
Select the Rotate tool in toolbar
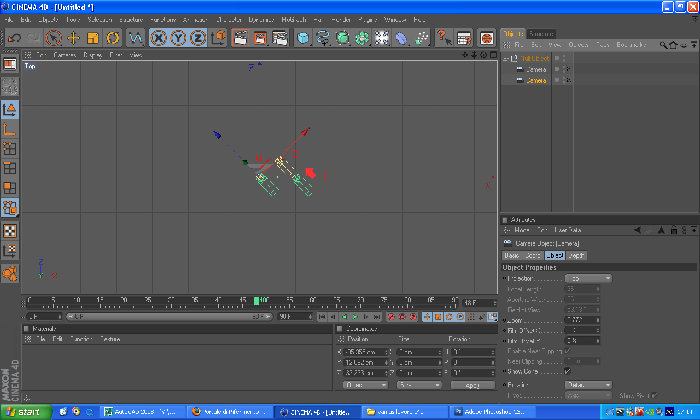point(113,38)
